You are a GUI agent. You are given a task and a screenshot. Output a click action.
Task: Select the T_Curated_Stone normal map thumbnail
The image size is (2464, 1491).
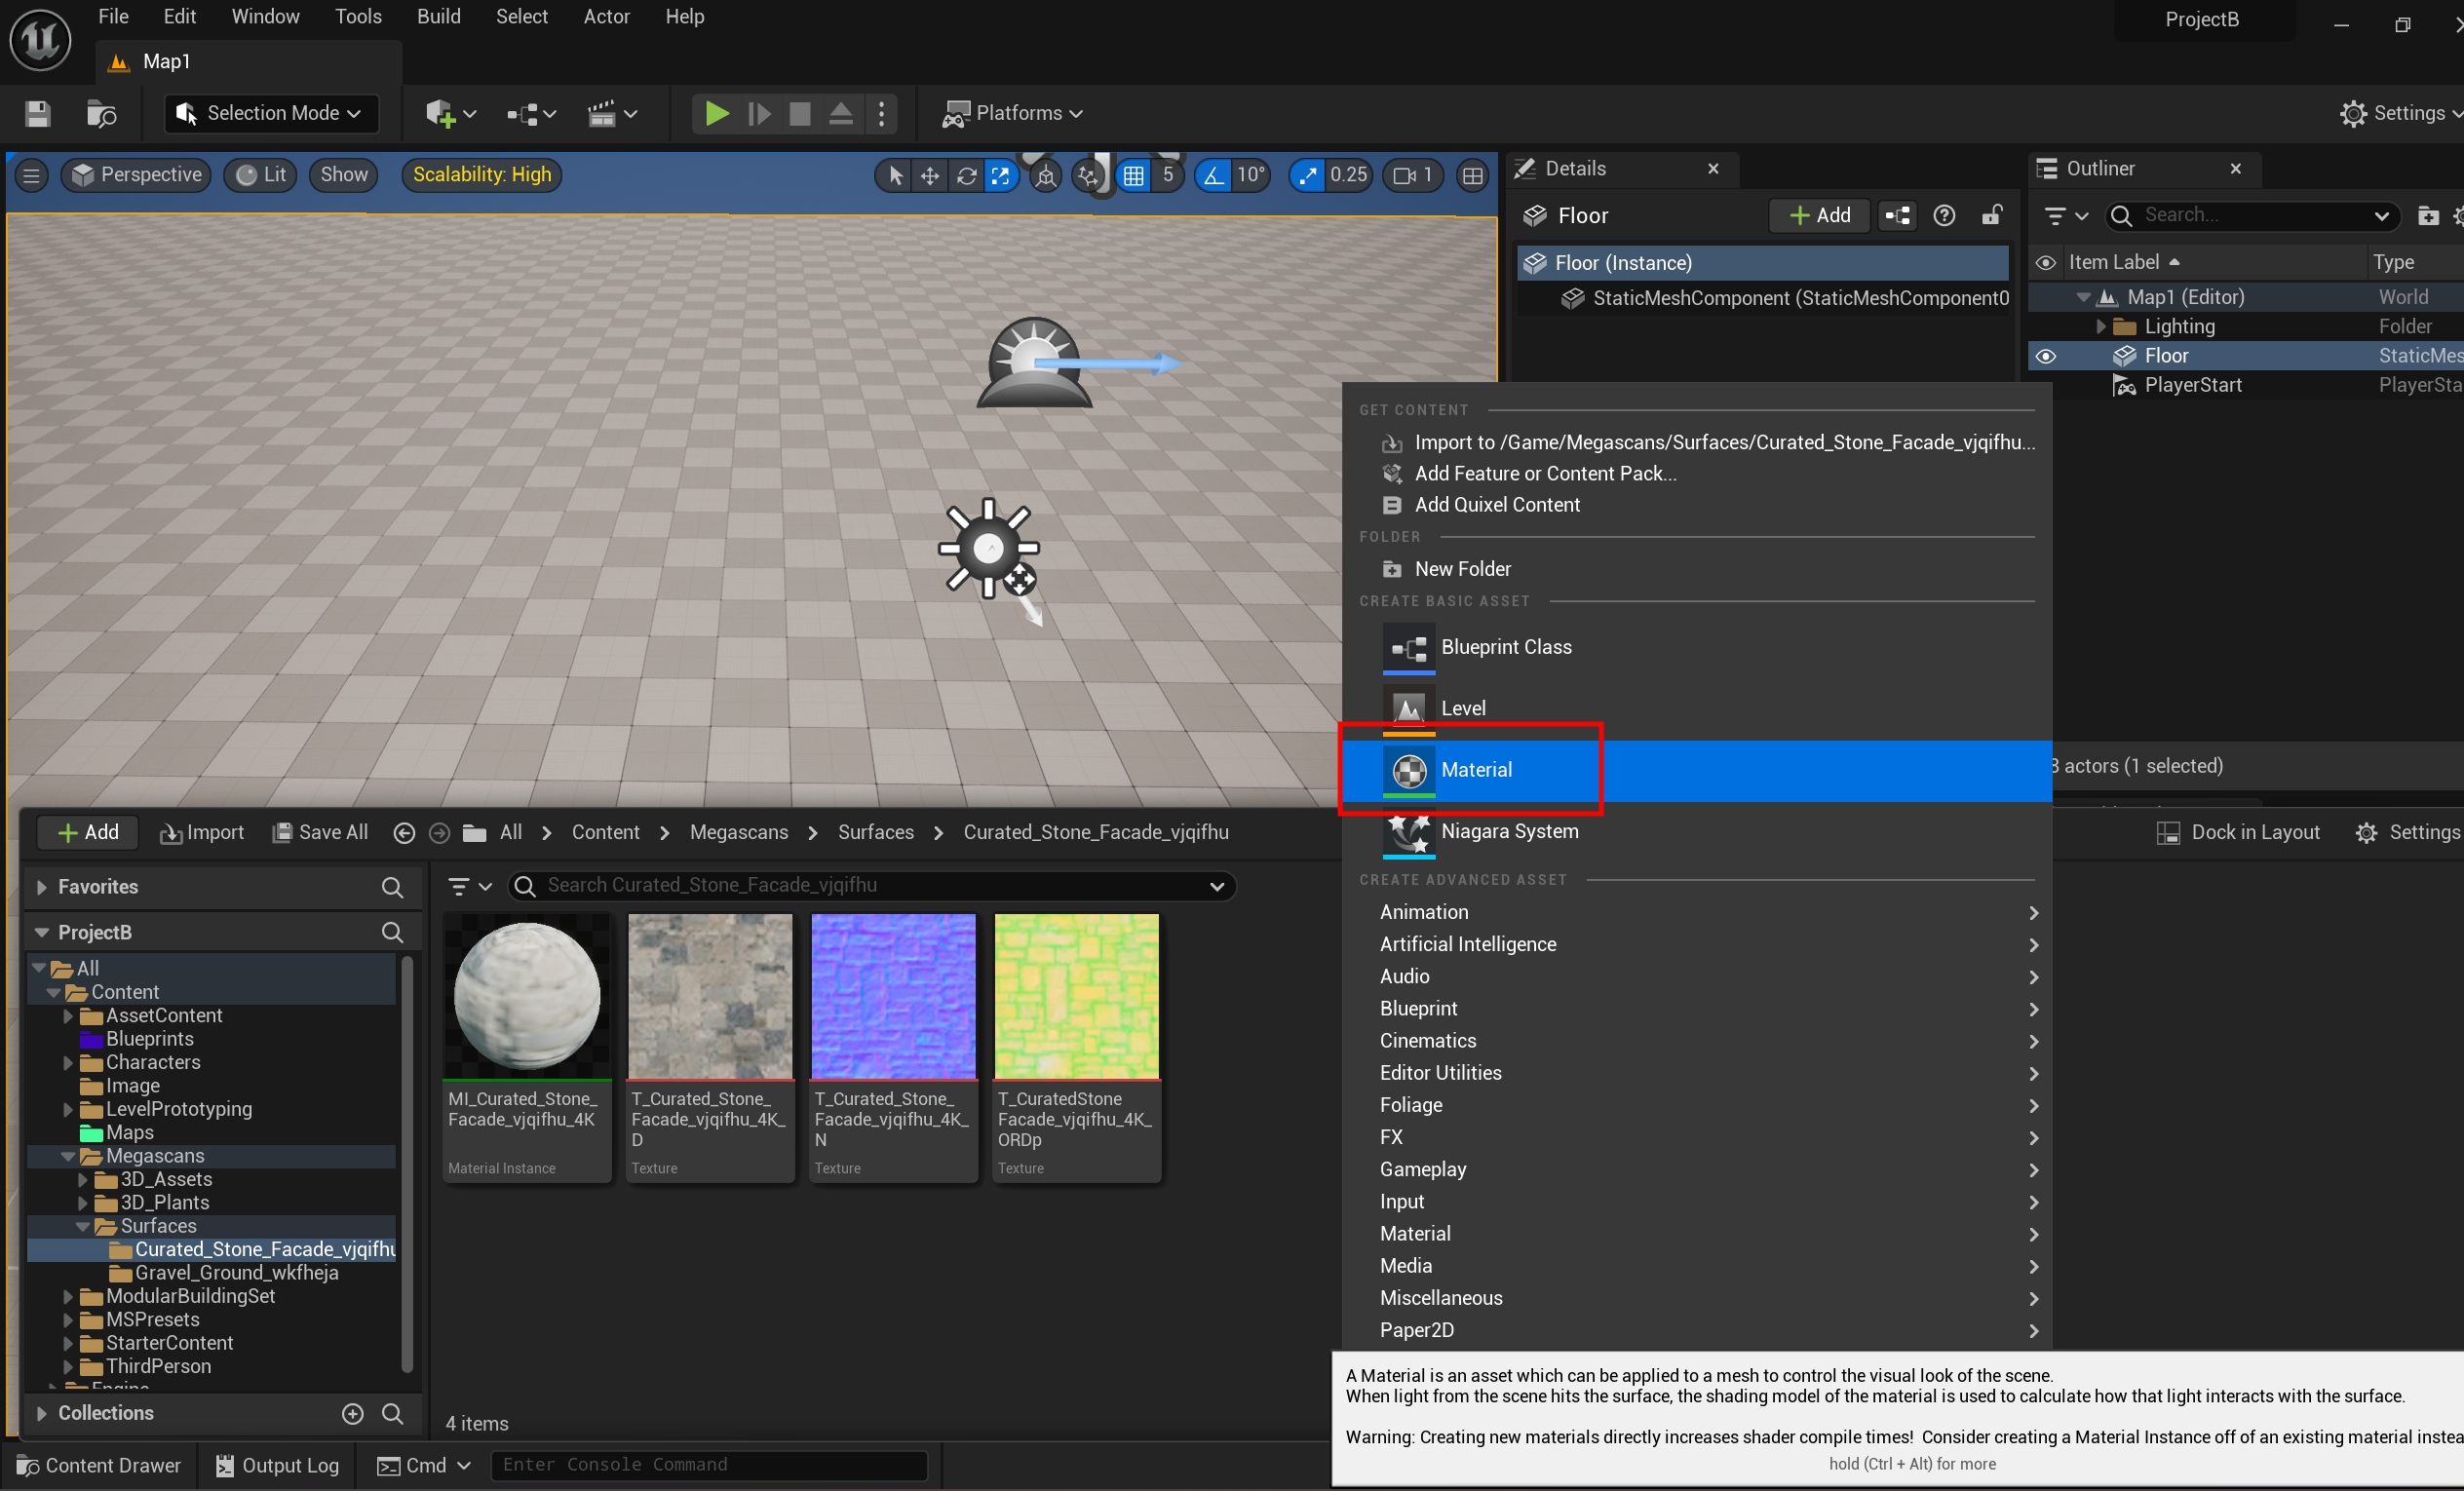tap(893, 997)
